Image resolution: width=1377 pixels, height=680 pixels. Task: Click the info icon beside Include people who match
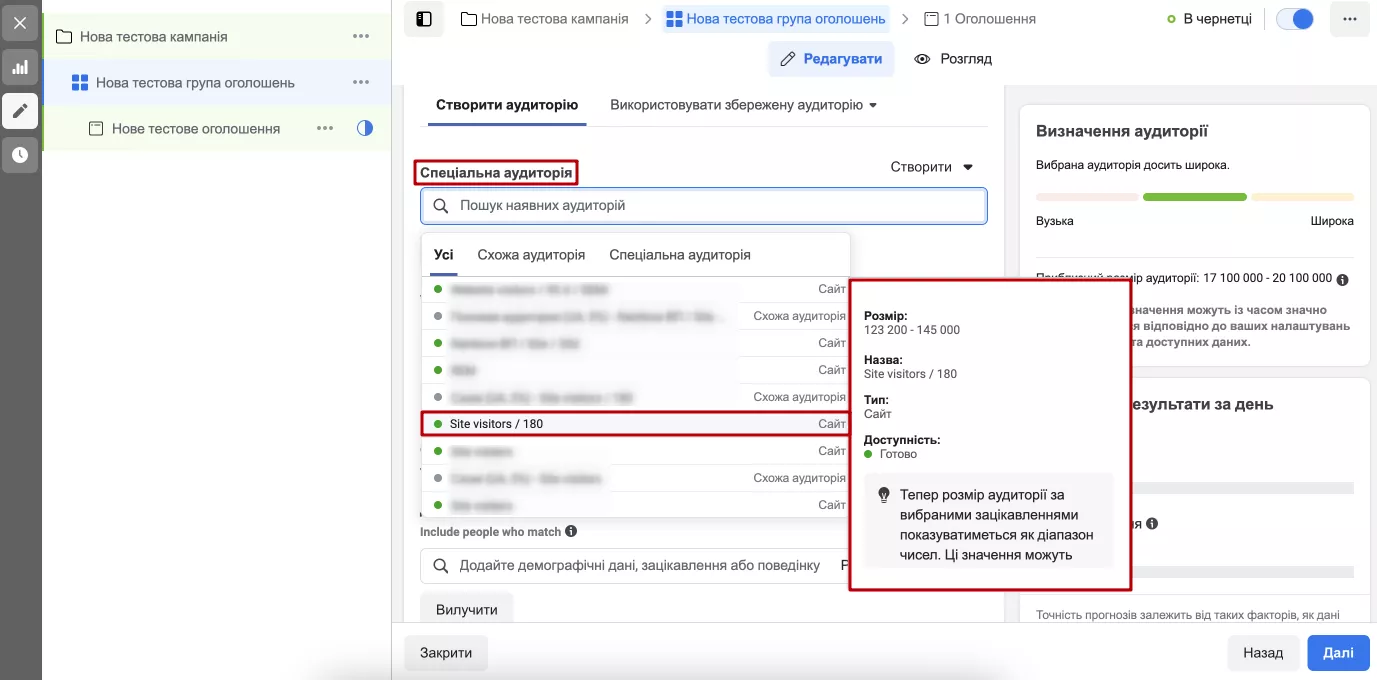point(571,532)
